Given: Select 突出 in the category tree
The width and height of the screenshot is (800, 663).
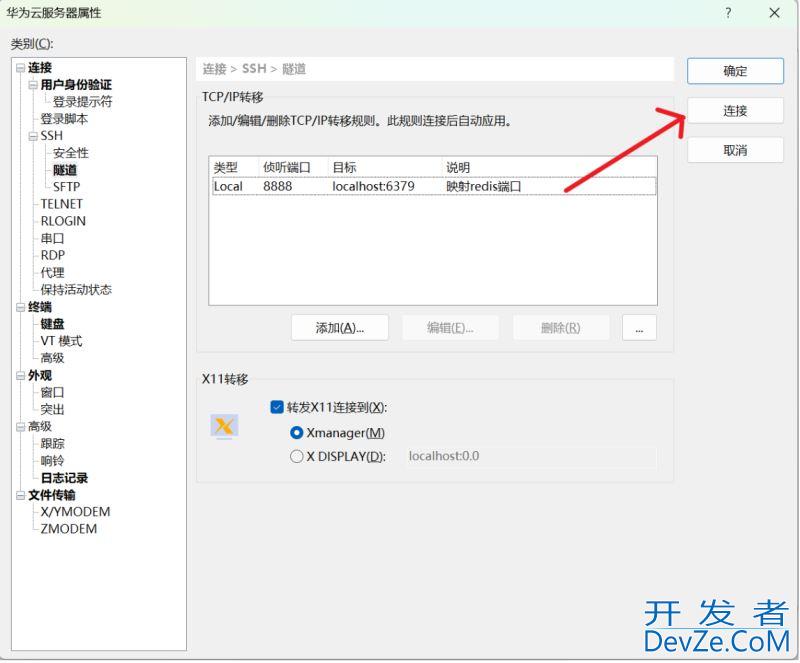Looking at the screenshot, I should [52, 409].
